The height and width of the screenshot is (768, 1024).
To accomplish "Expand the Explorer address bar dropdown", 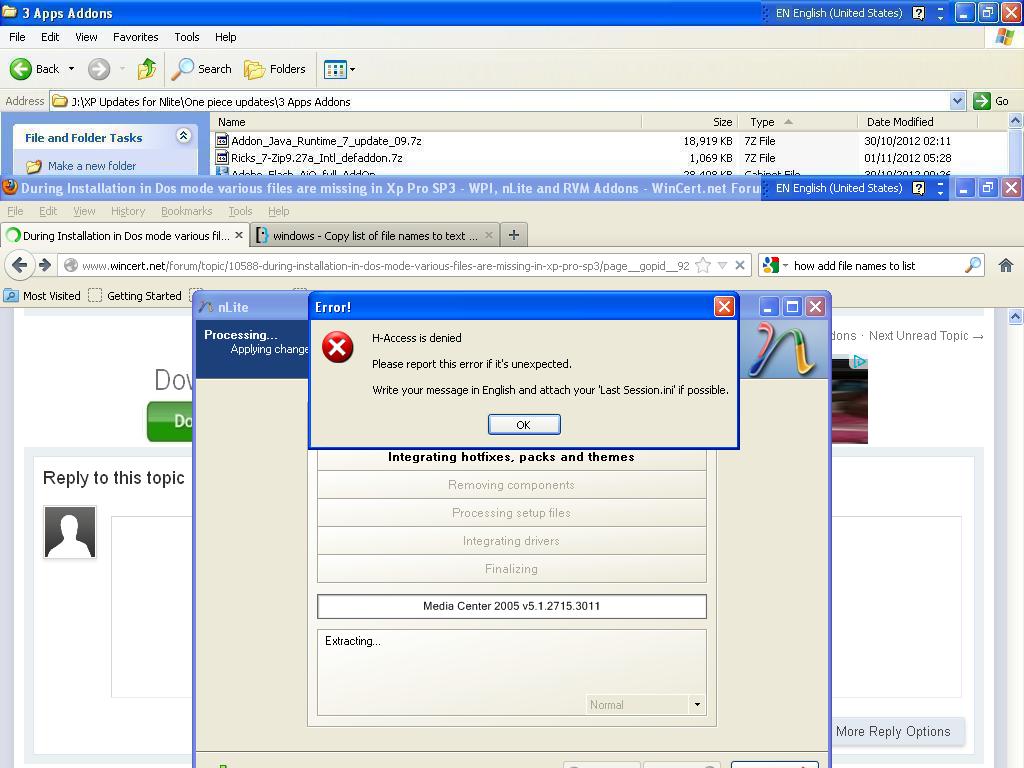I will tap(957, 101).
